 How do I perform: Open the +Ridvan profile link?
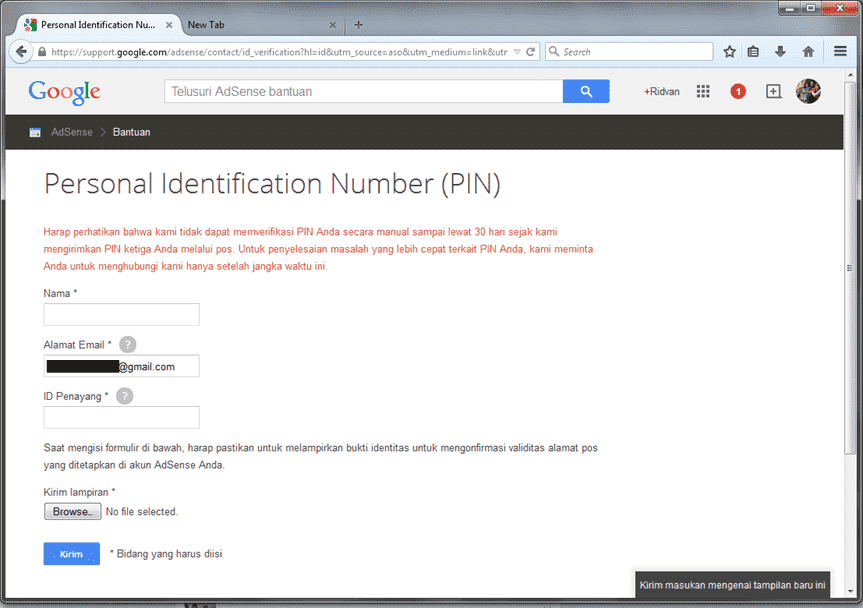click(662, 91)
